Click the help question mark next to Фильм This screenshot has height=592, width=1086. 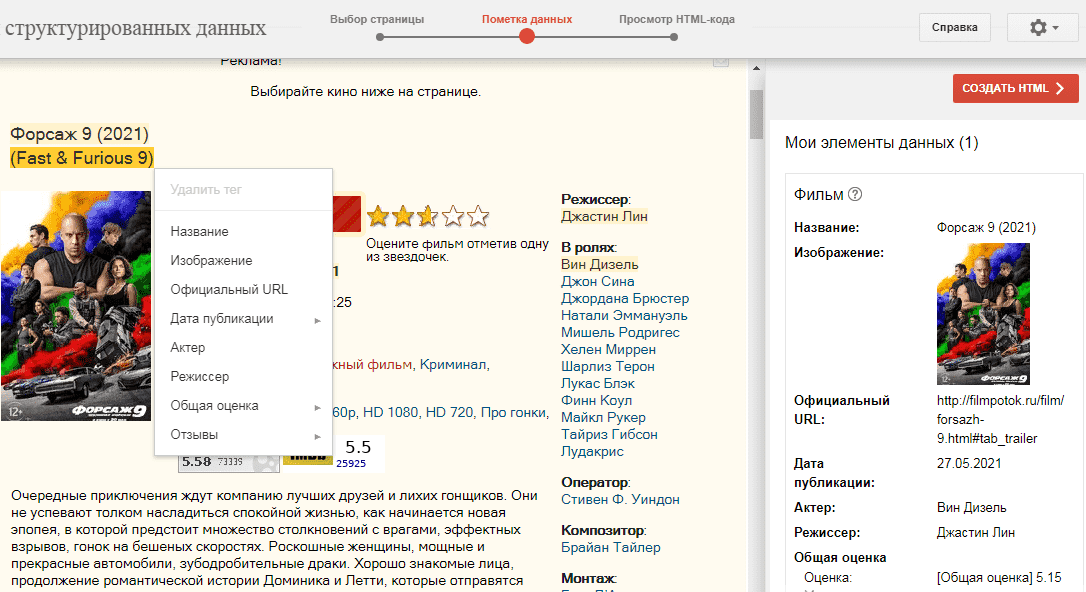[x=855, y=195]
